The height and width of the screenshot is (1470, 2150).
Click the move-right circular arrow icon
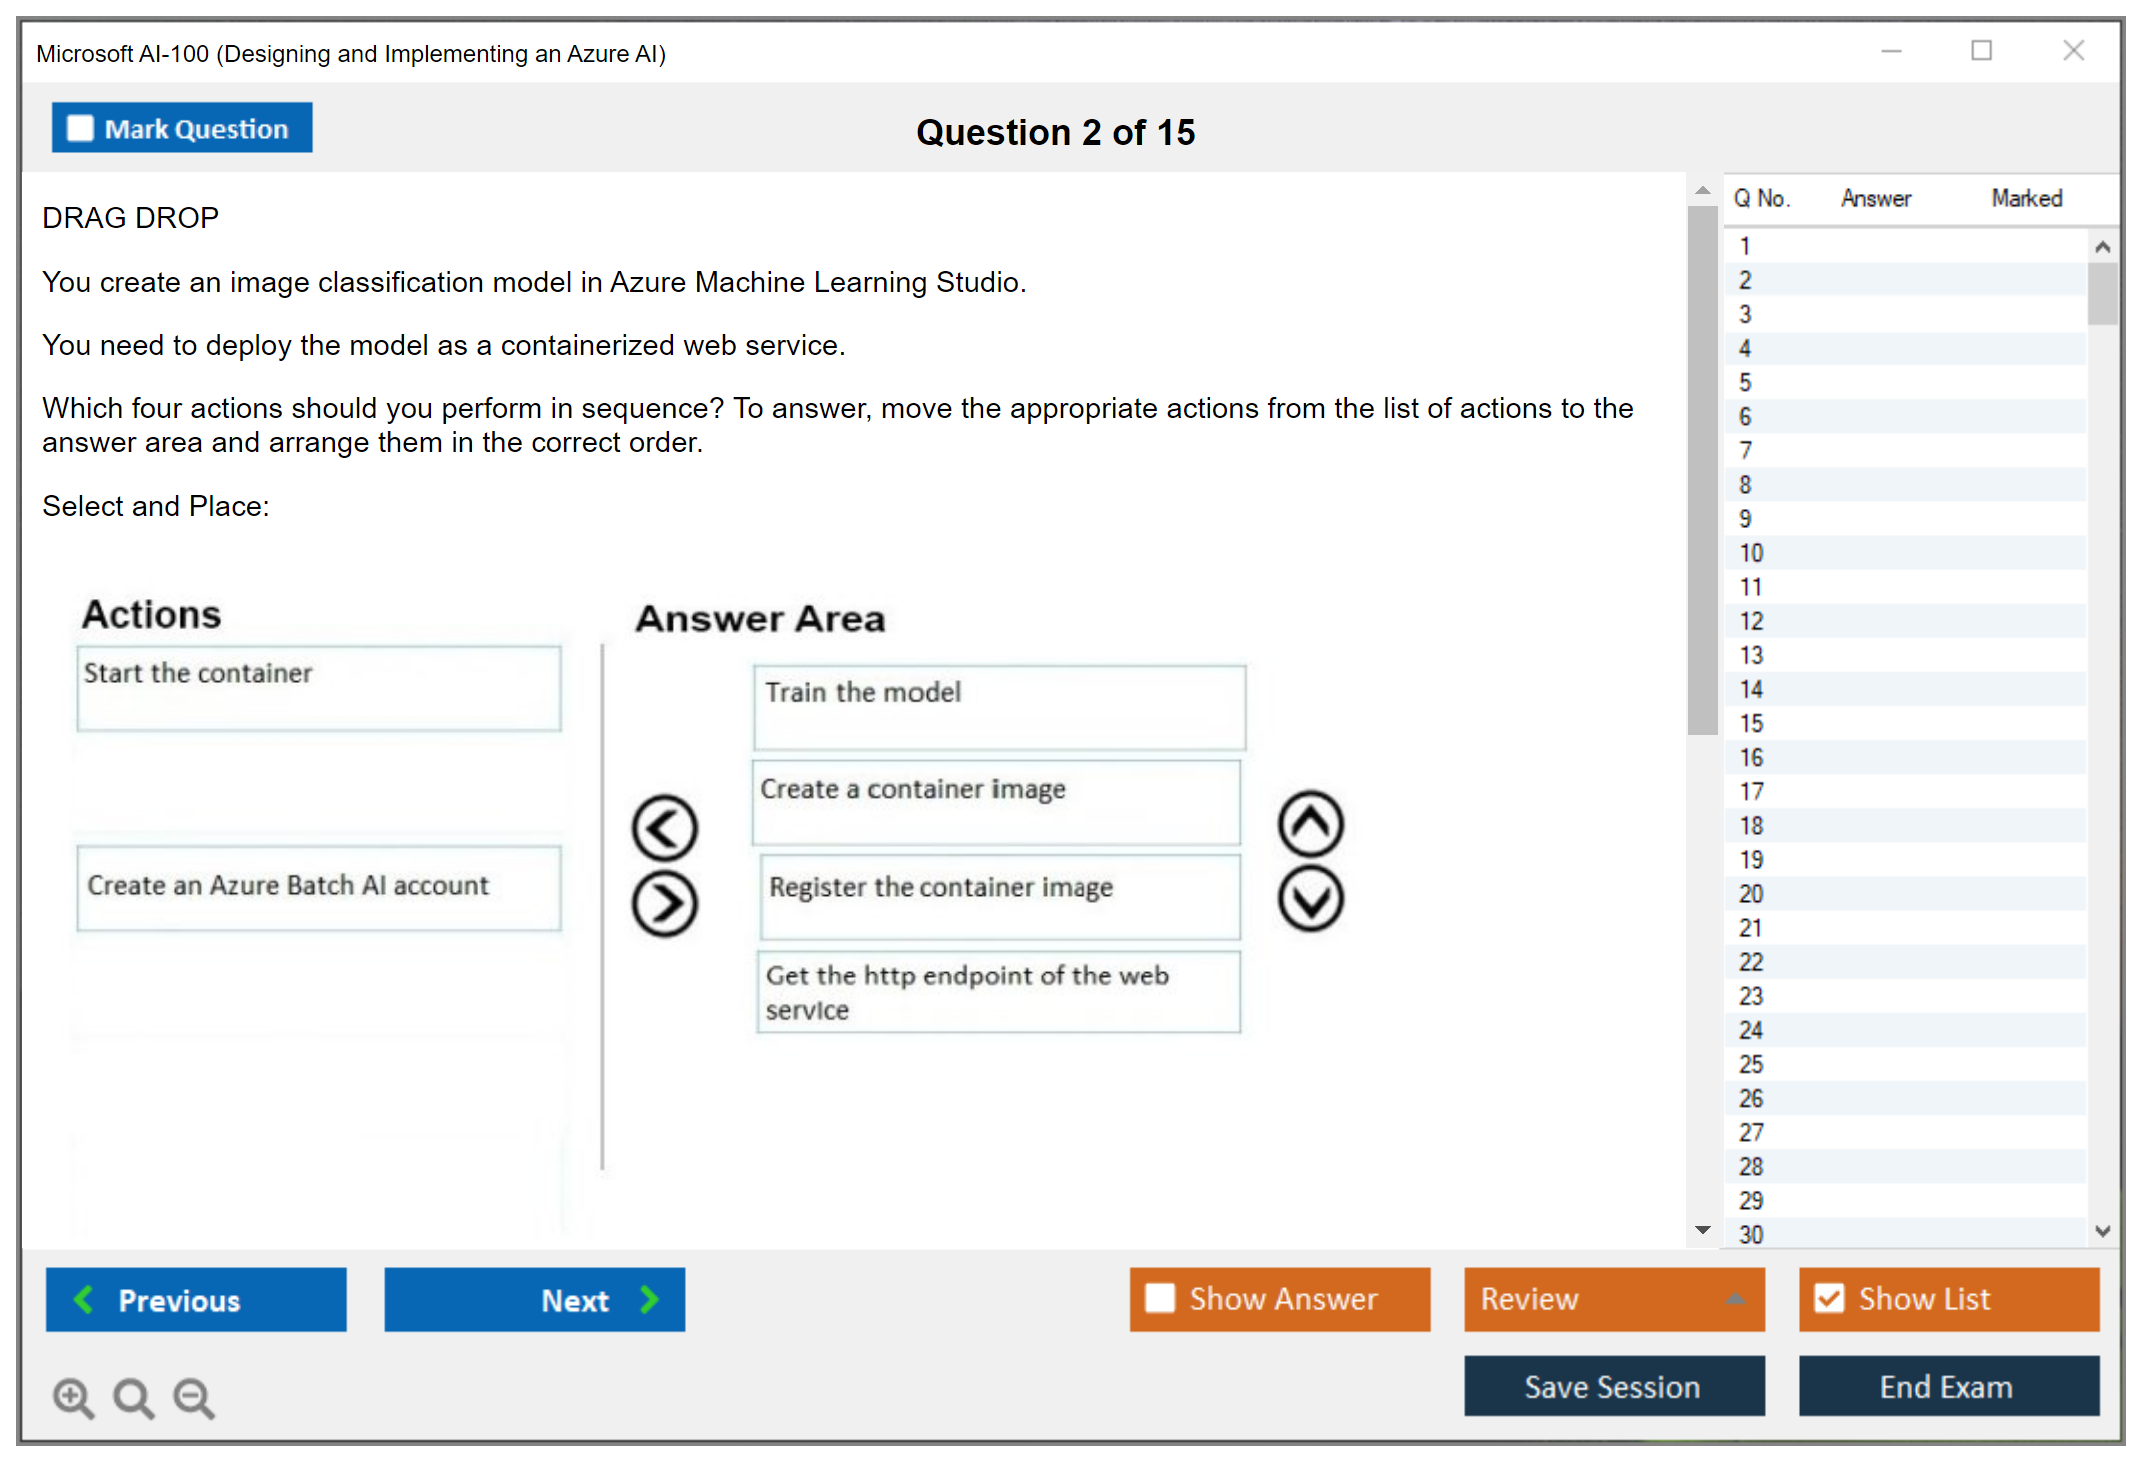pyautogui.click(x=664, y=904)
